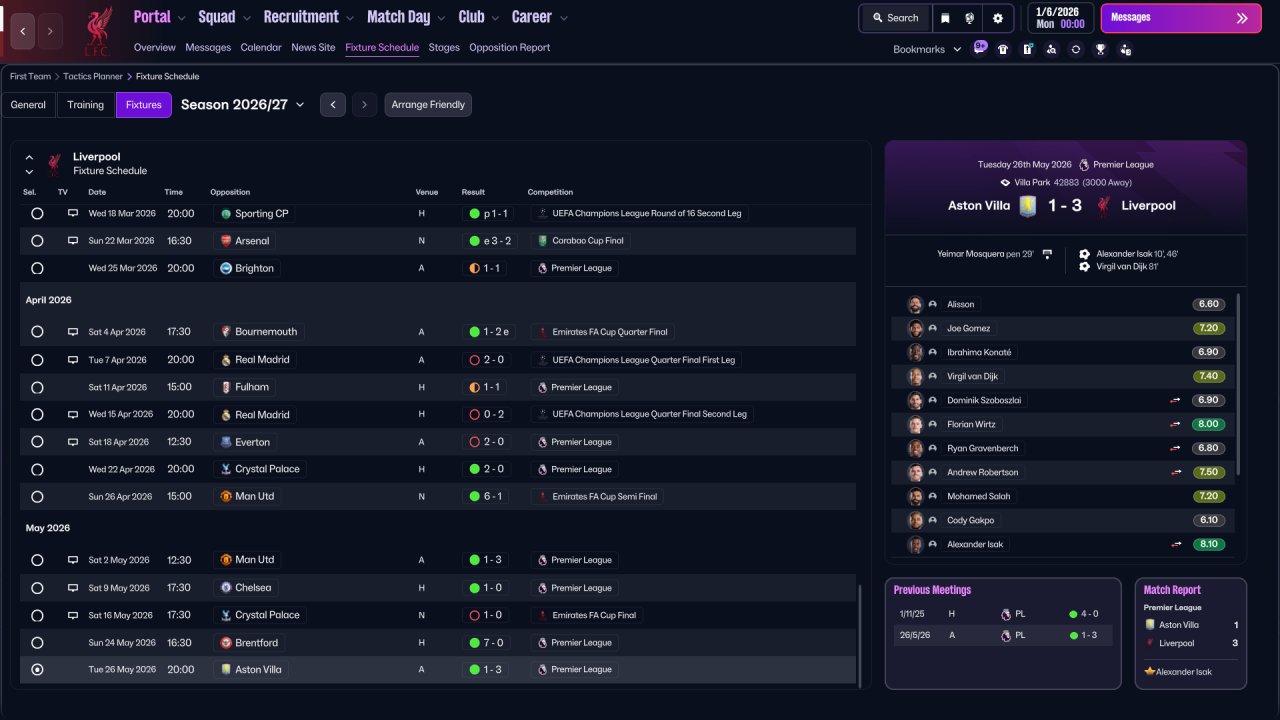1280x720 pixels.
Task: Click Alisson's player portrait
Action: [915, 304]
